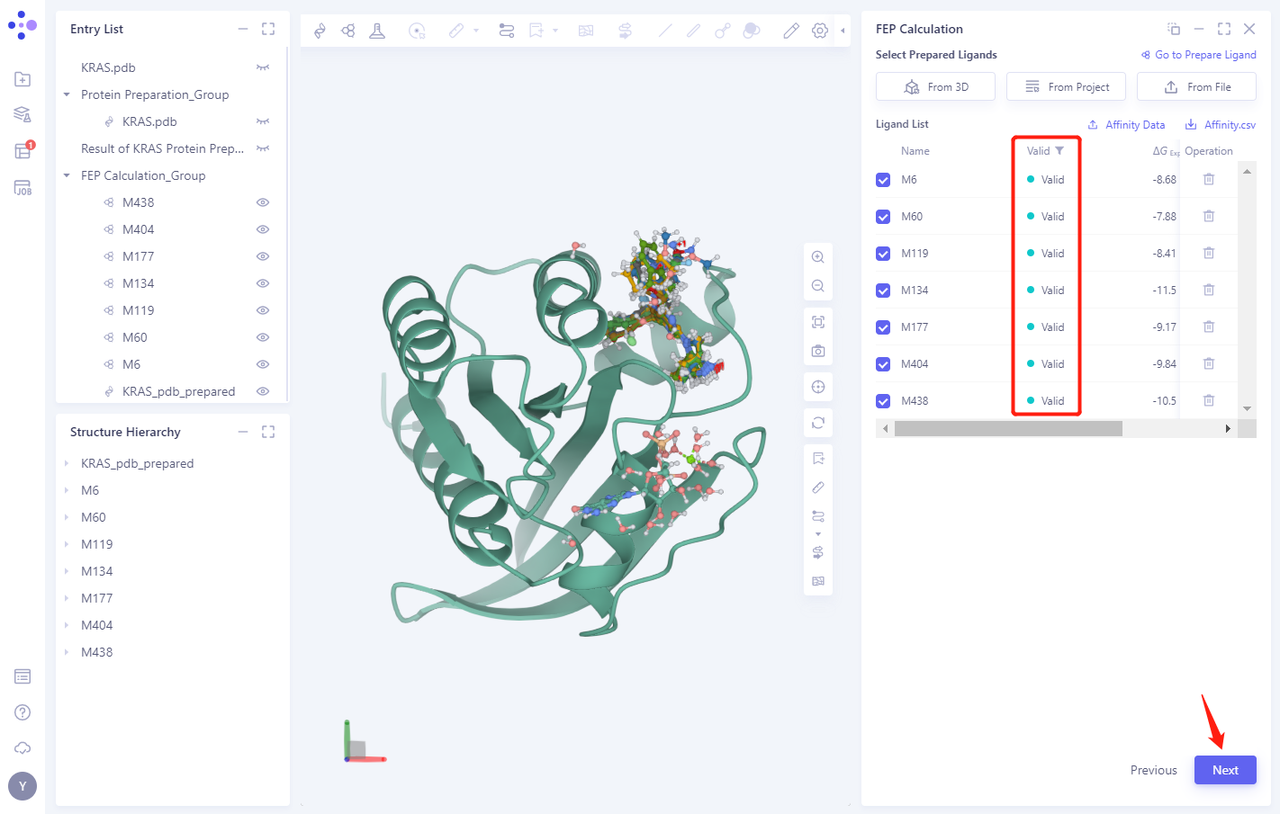Open the JOB panel in left sidebar

pos(23,188)
